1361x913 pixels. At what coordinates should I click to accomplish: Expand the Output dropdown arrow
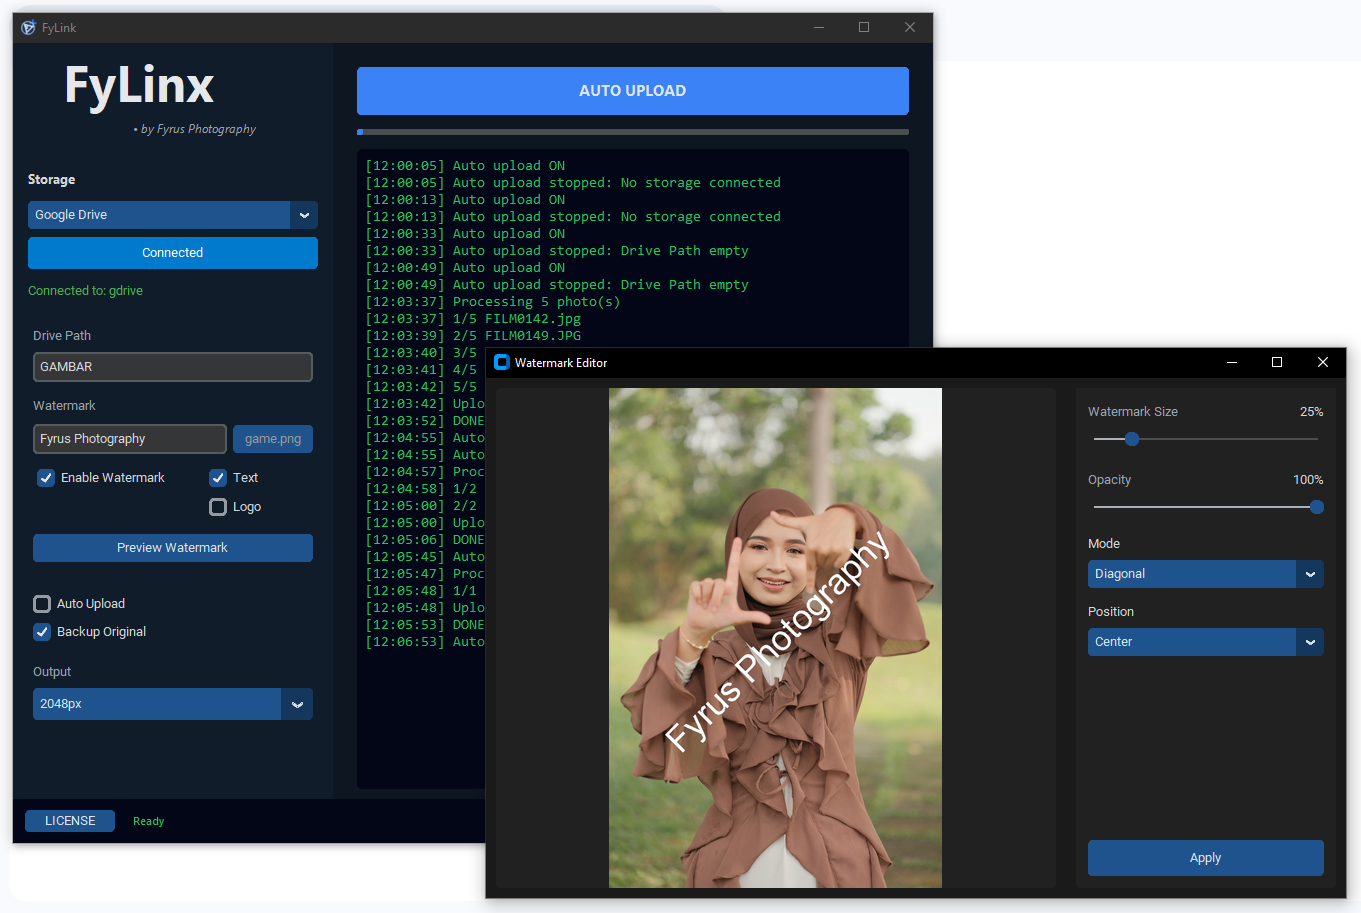[297, 704]
